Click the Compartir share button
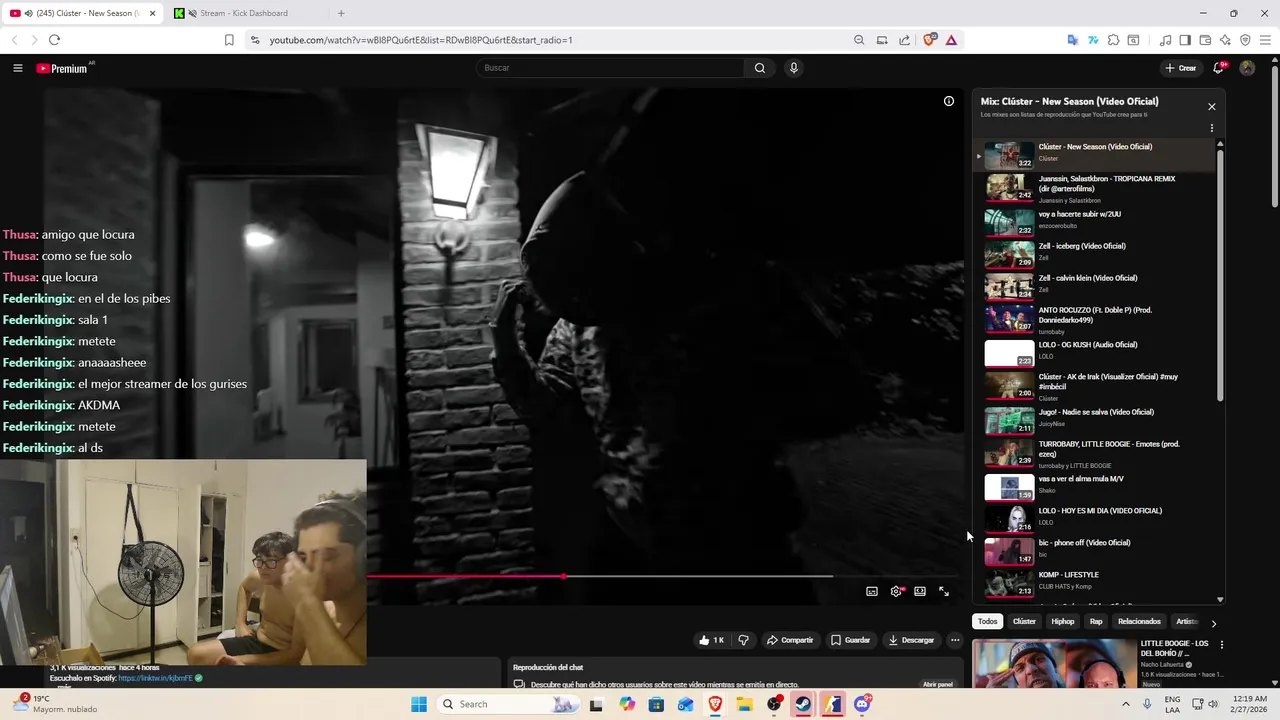 (790, 640)
